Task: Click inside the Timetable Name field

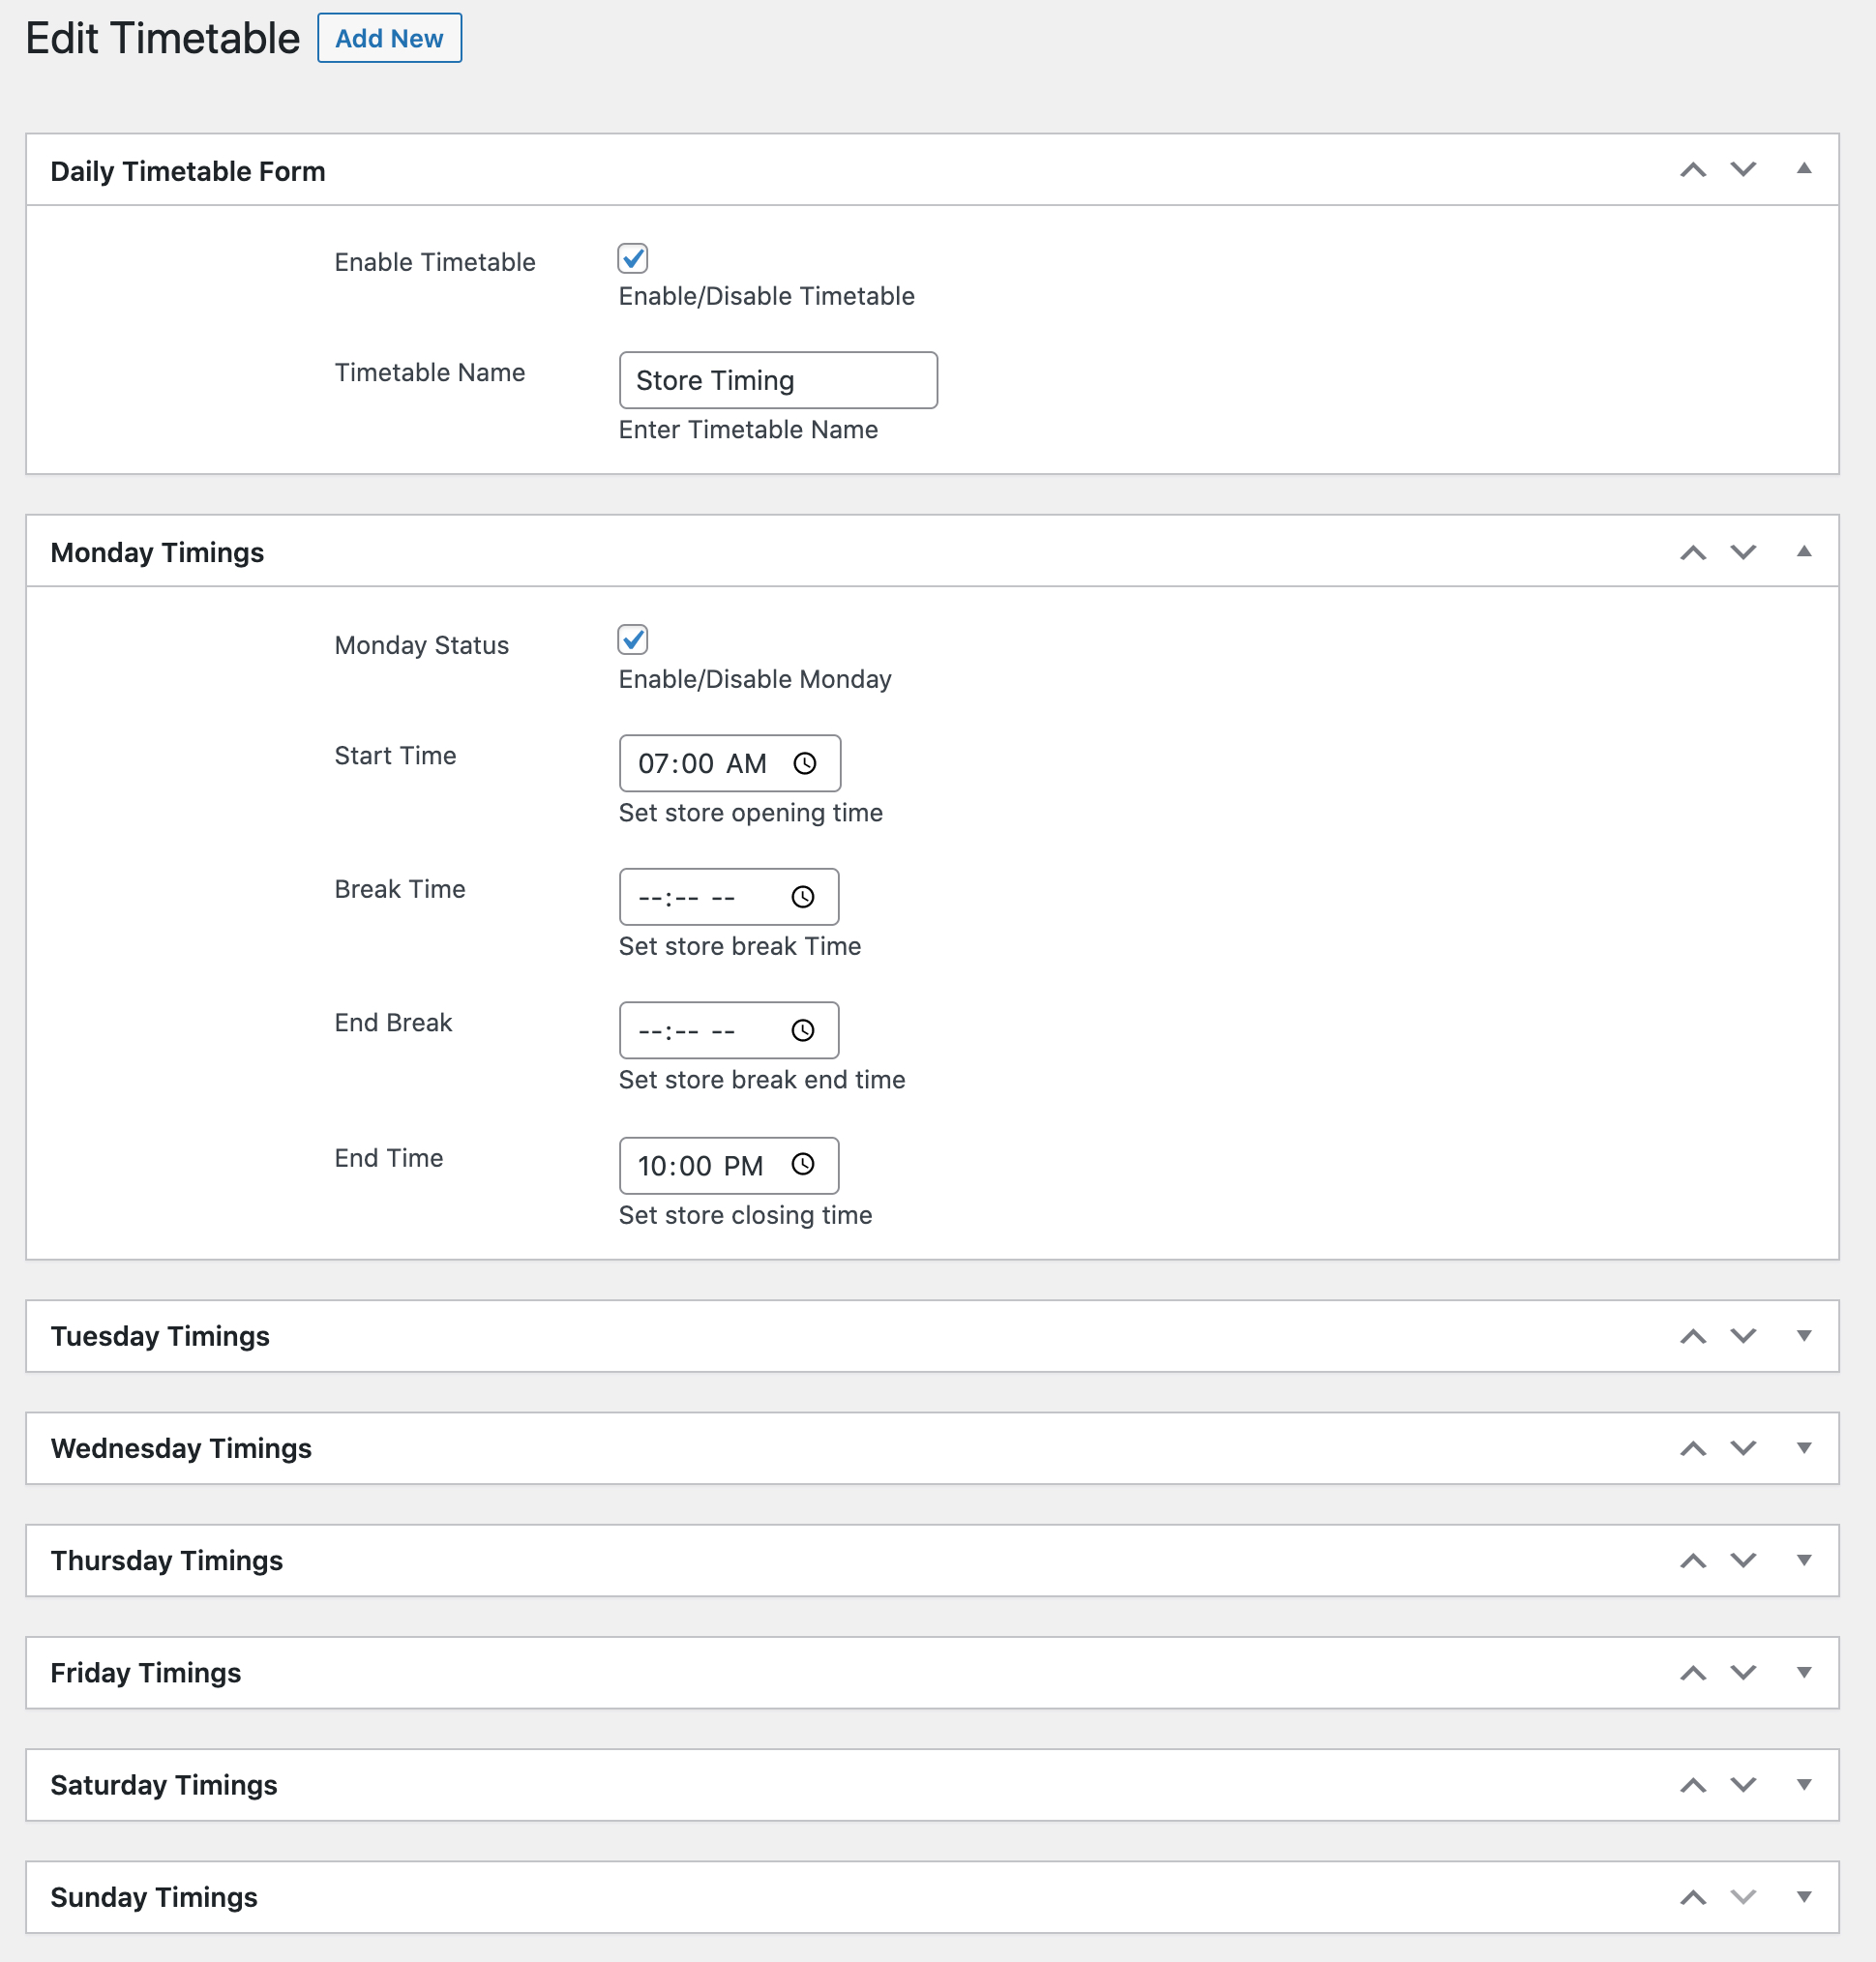Action: [x=778, y=380]
